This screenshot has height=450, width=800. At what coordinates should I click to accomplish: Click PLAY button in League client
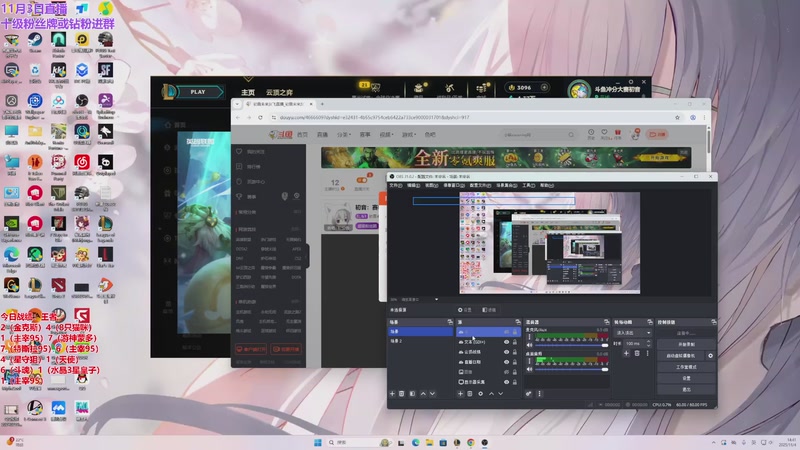click(198, 92)
